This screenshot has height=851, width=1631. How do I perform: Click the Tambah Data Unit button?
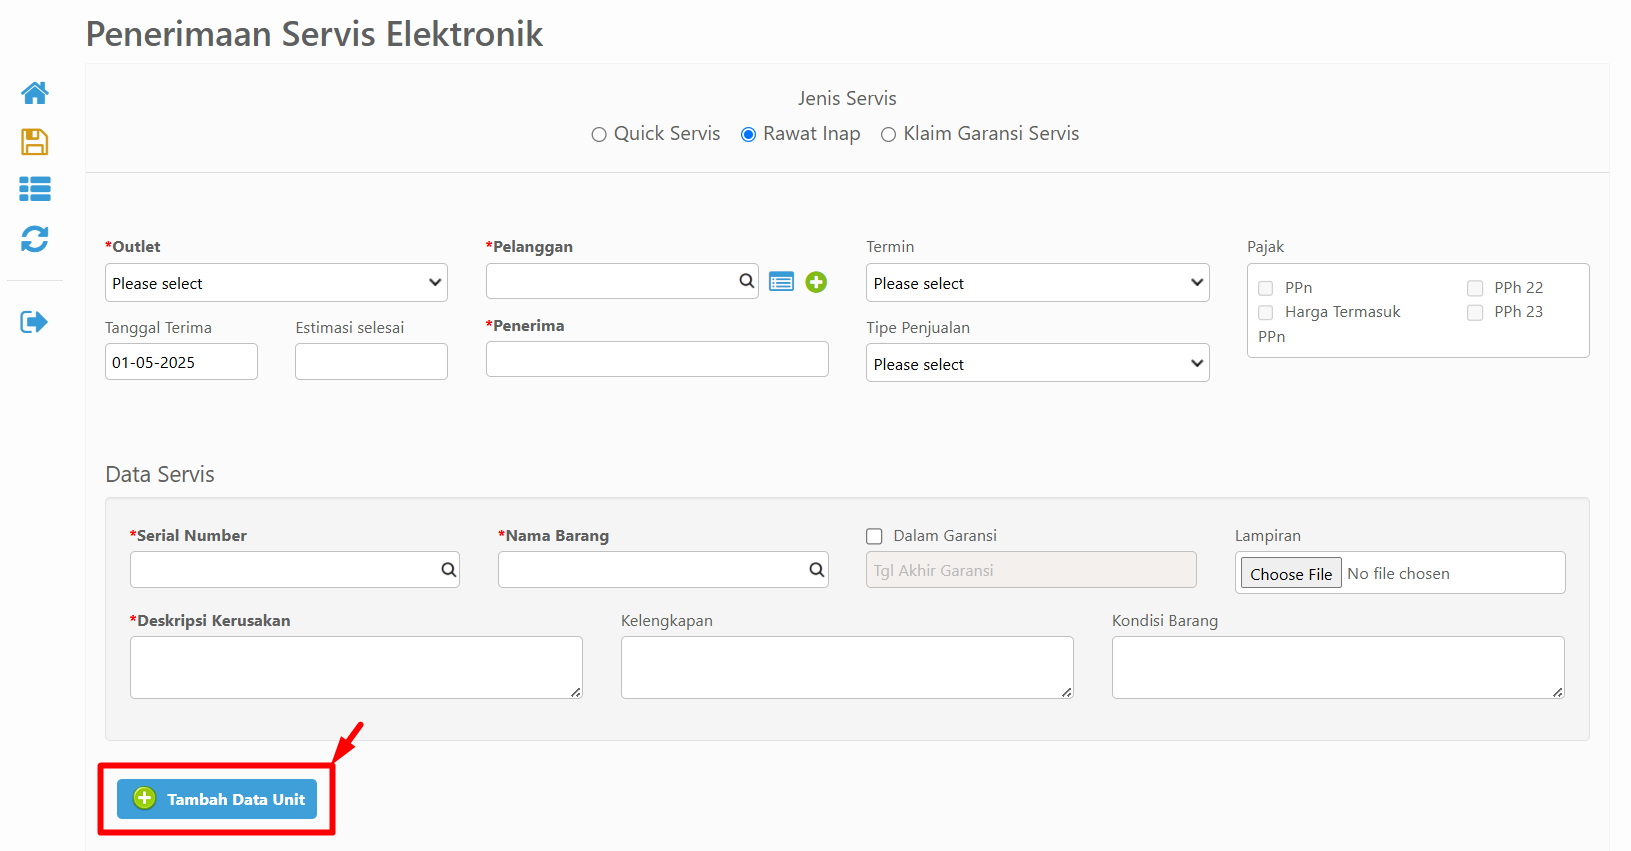click(217, 799)
